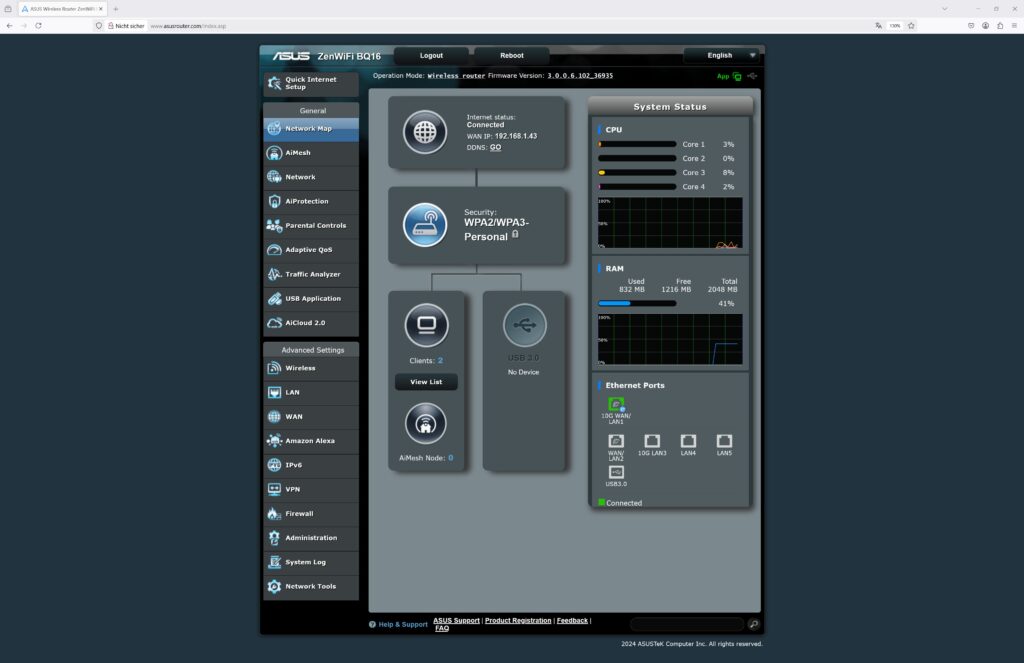Click the Network Tools gear icon
Viewport: 1024px width, 663px height.
(x=274, y=587)
